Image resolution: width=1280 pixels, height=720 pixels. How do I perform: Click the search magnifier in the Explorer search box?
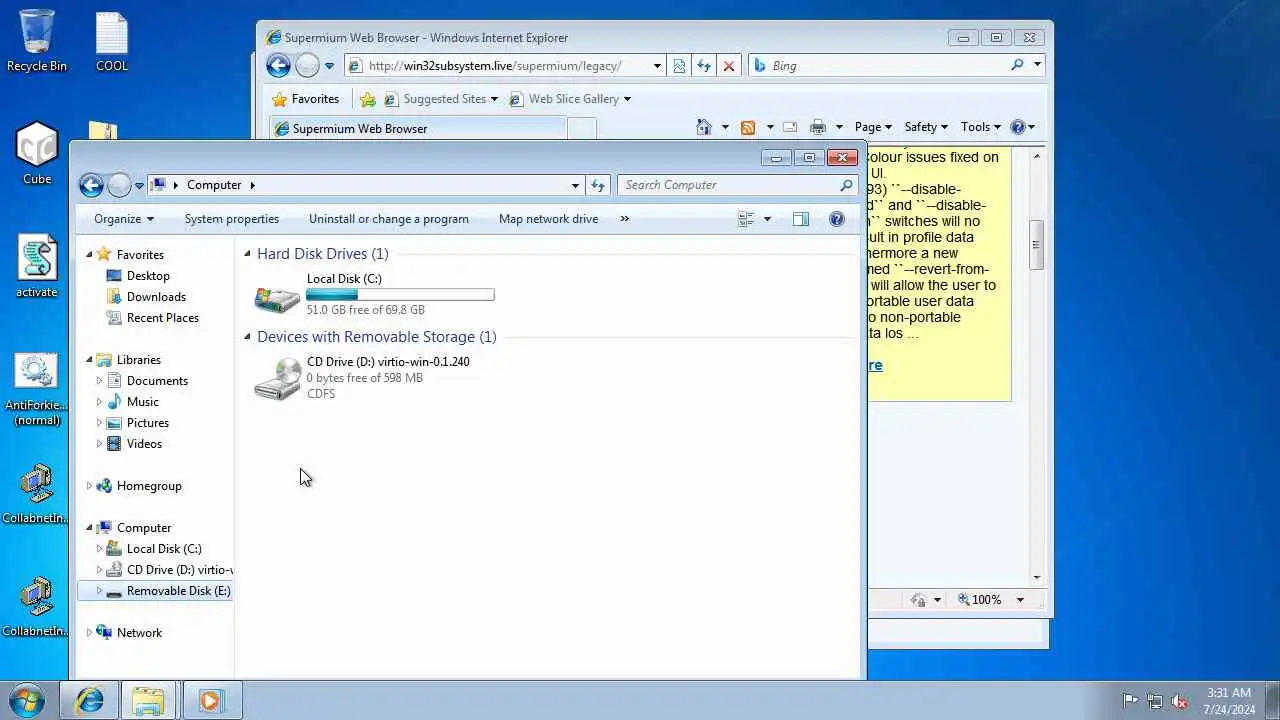pyautogui.click(x=846, y=185)
